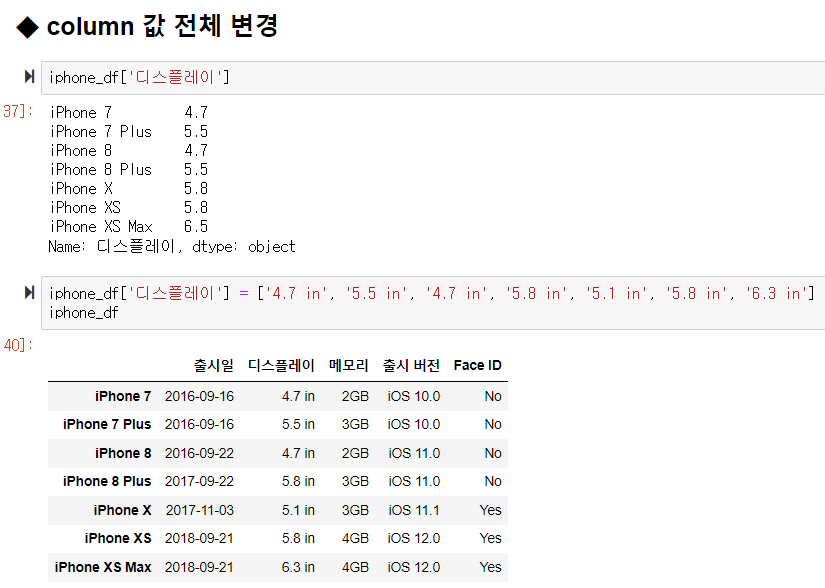Click the 4GB memory cell for iPhone XS Max
825x588 pixels.
click(355, 567)
